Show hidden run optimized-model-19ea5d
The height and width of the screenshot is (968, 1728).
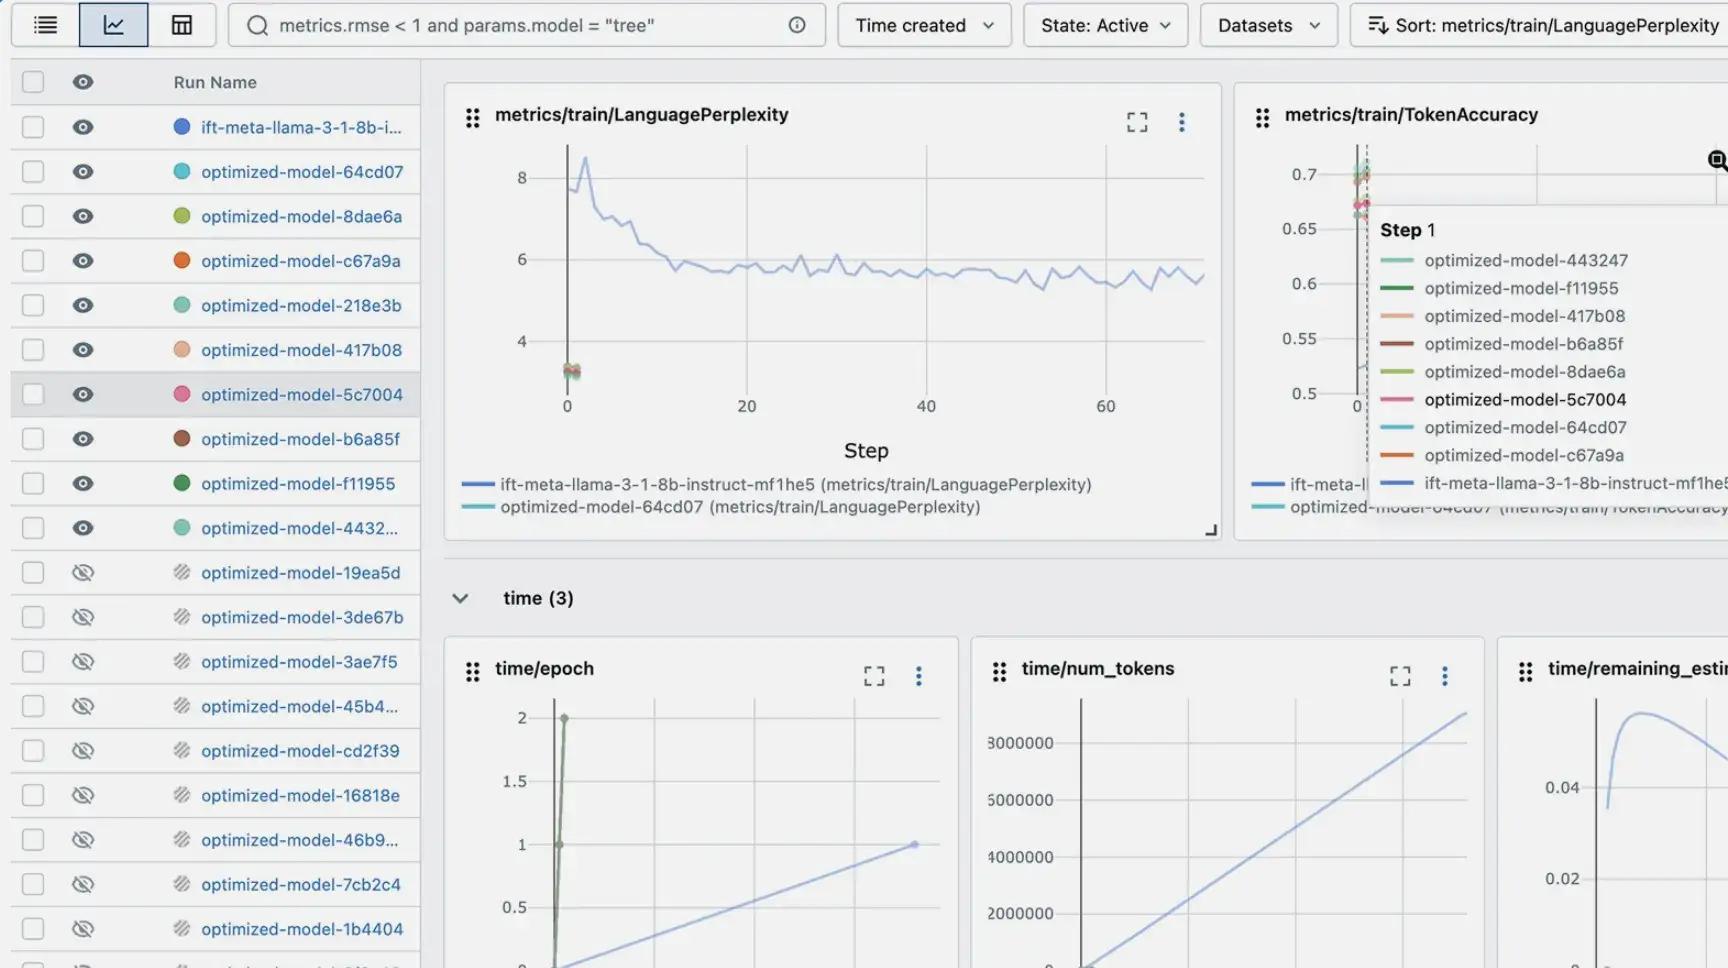83,572
